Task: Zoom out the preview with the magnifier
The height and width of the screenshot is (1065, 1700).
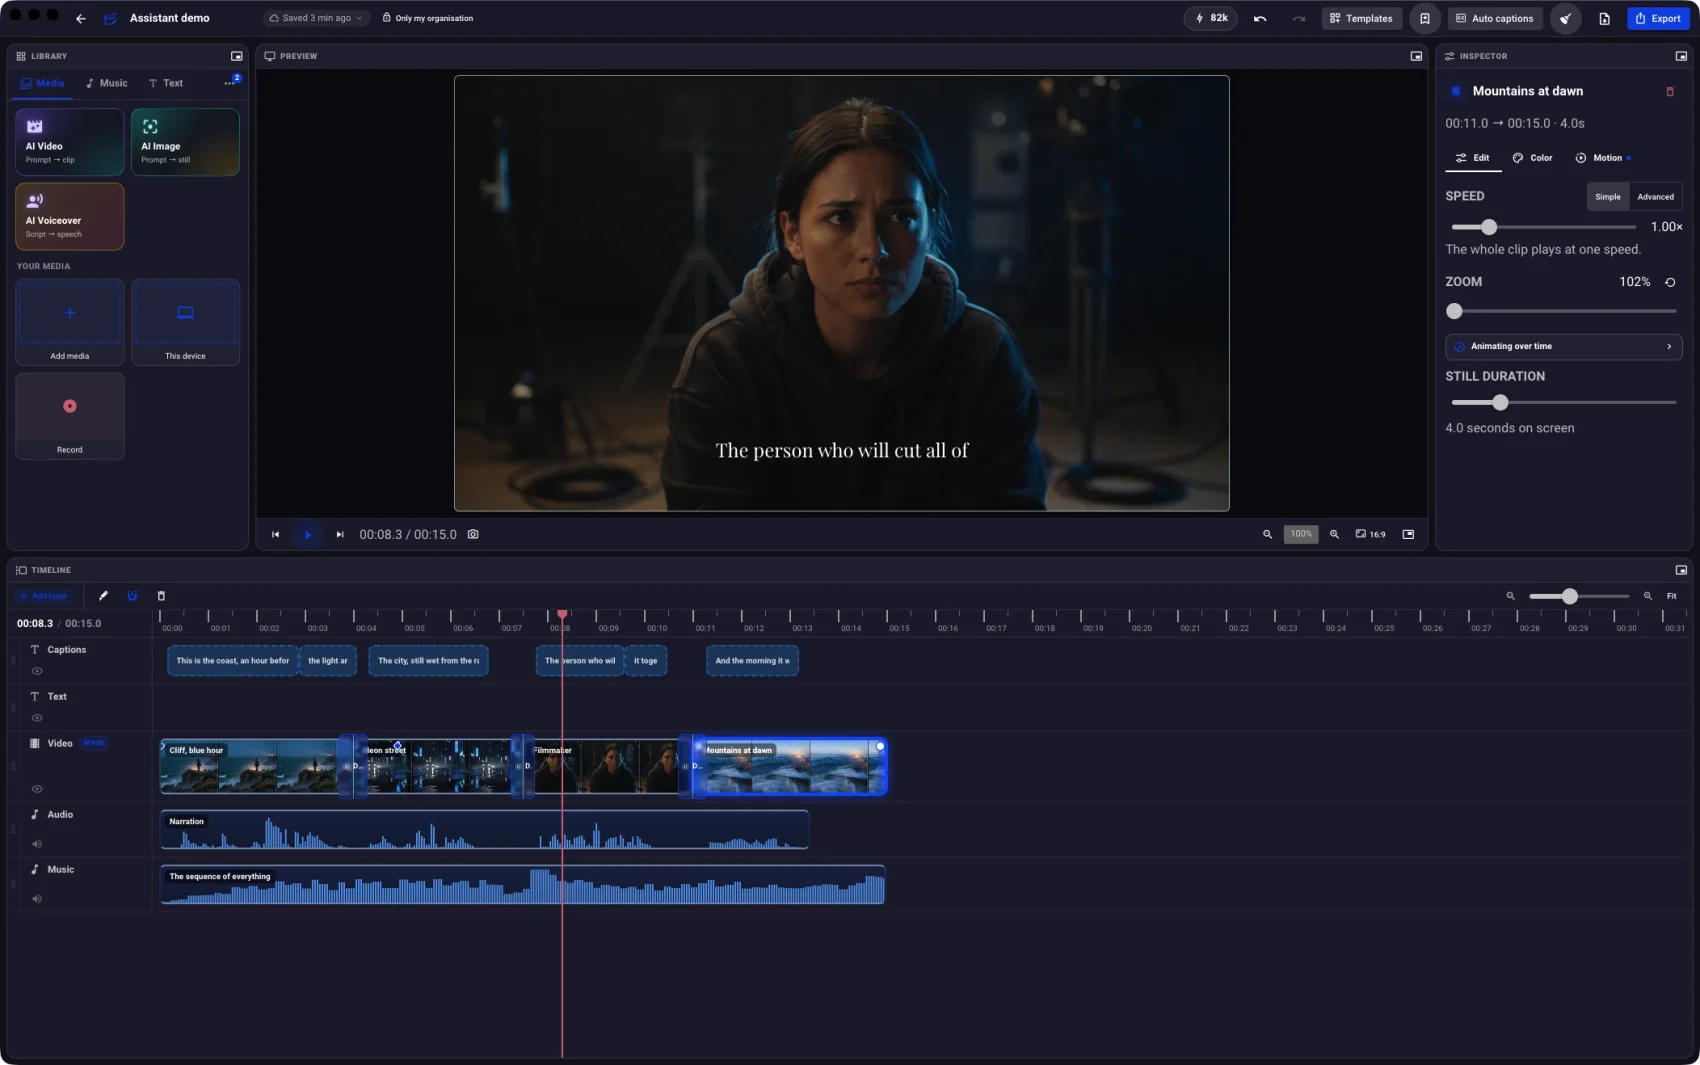Action: 1267,534
